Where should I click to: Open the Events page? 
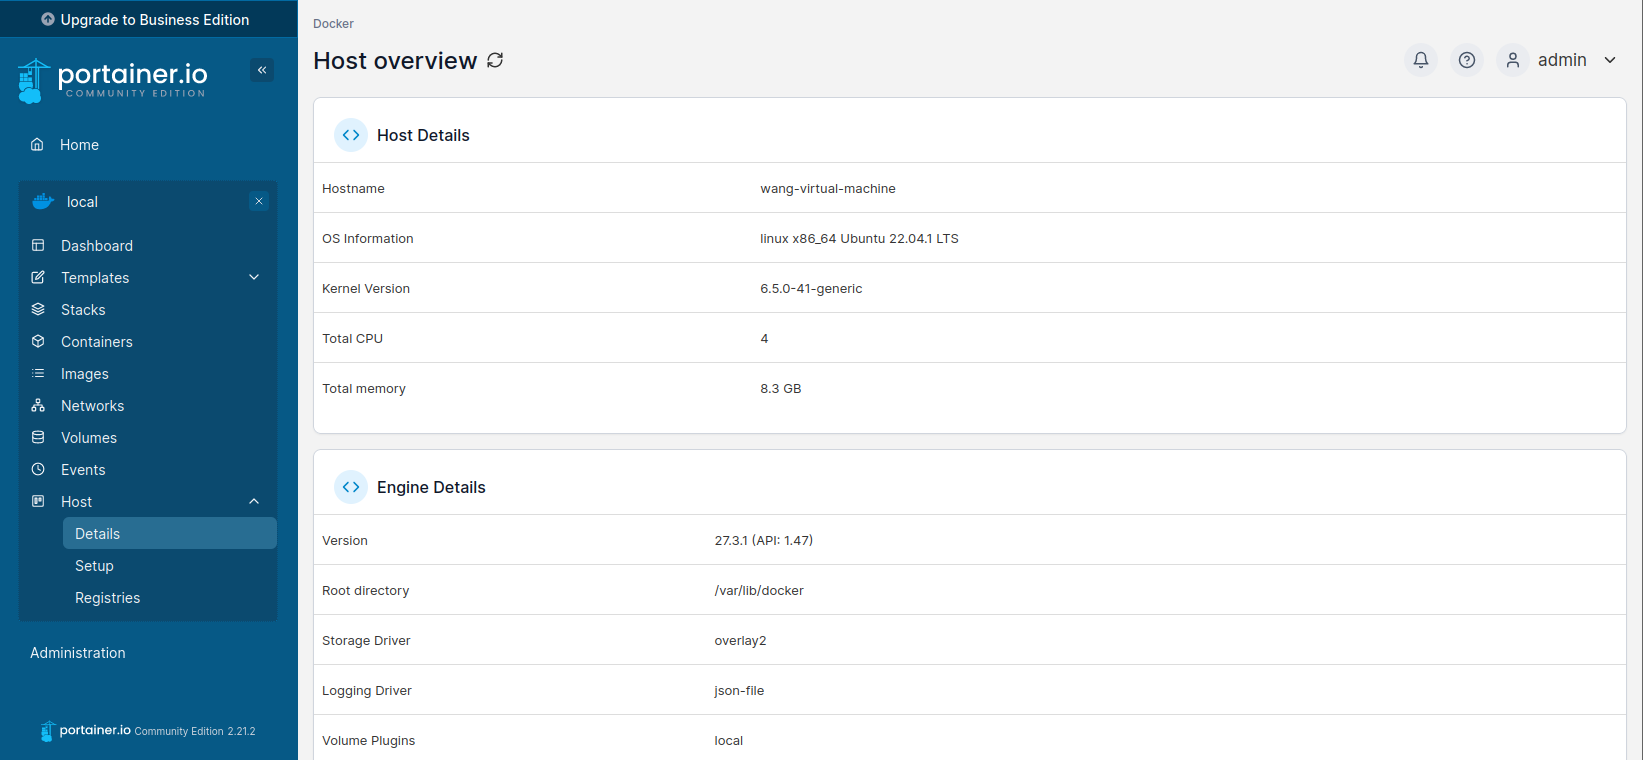(x=83, y=470)
